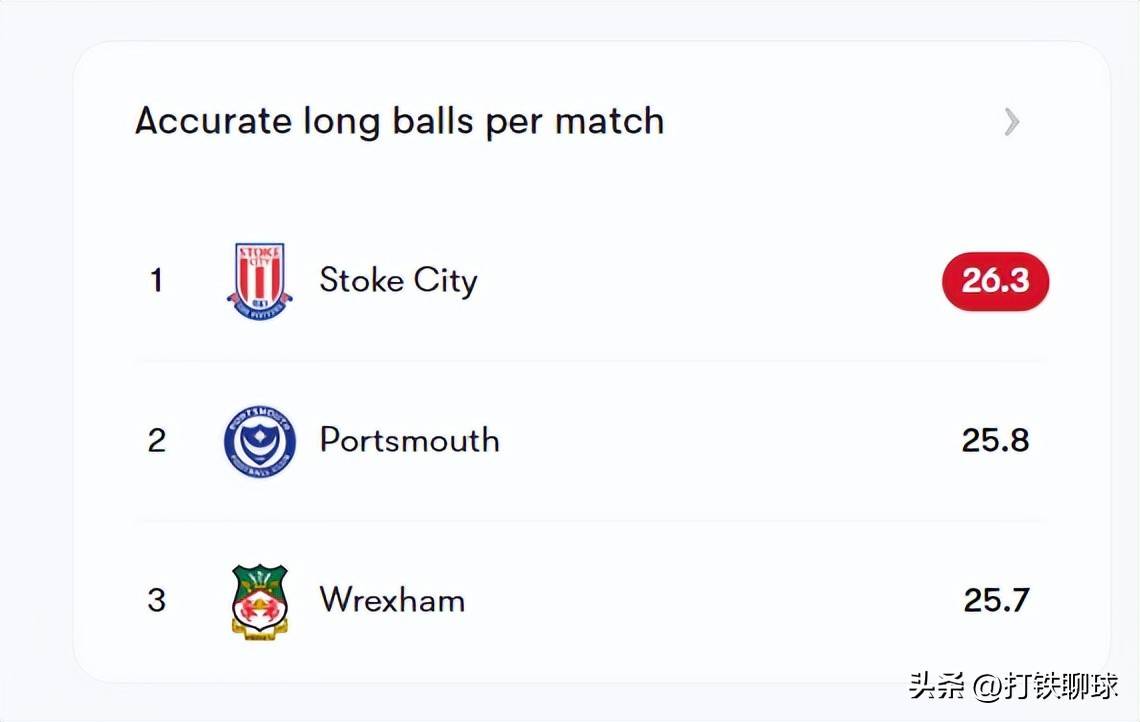Select Portsmouth's 25.8 value
This screenshot has height=722, width=1140.
pyautogui.click(x=995, y=441)
